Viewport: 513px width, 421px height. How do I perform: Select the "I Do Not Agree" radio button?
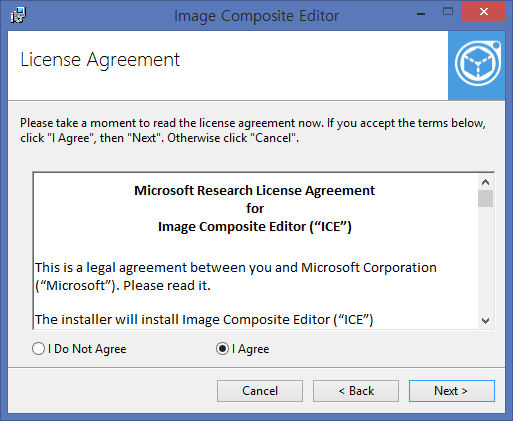[x=38, y=349]
